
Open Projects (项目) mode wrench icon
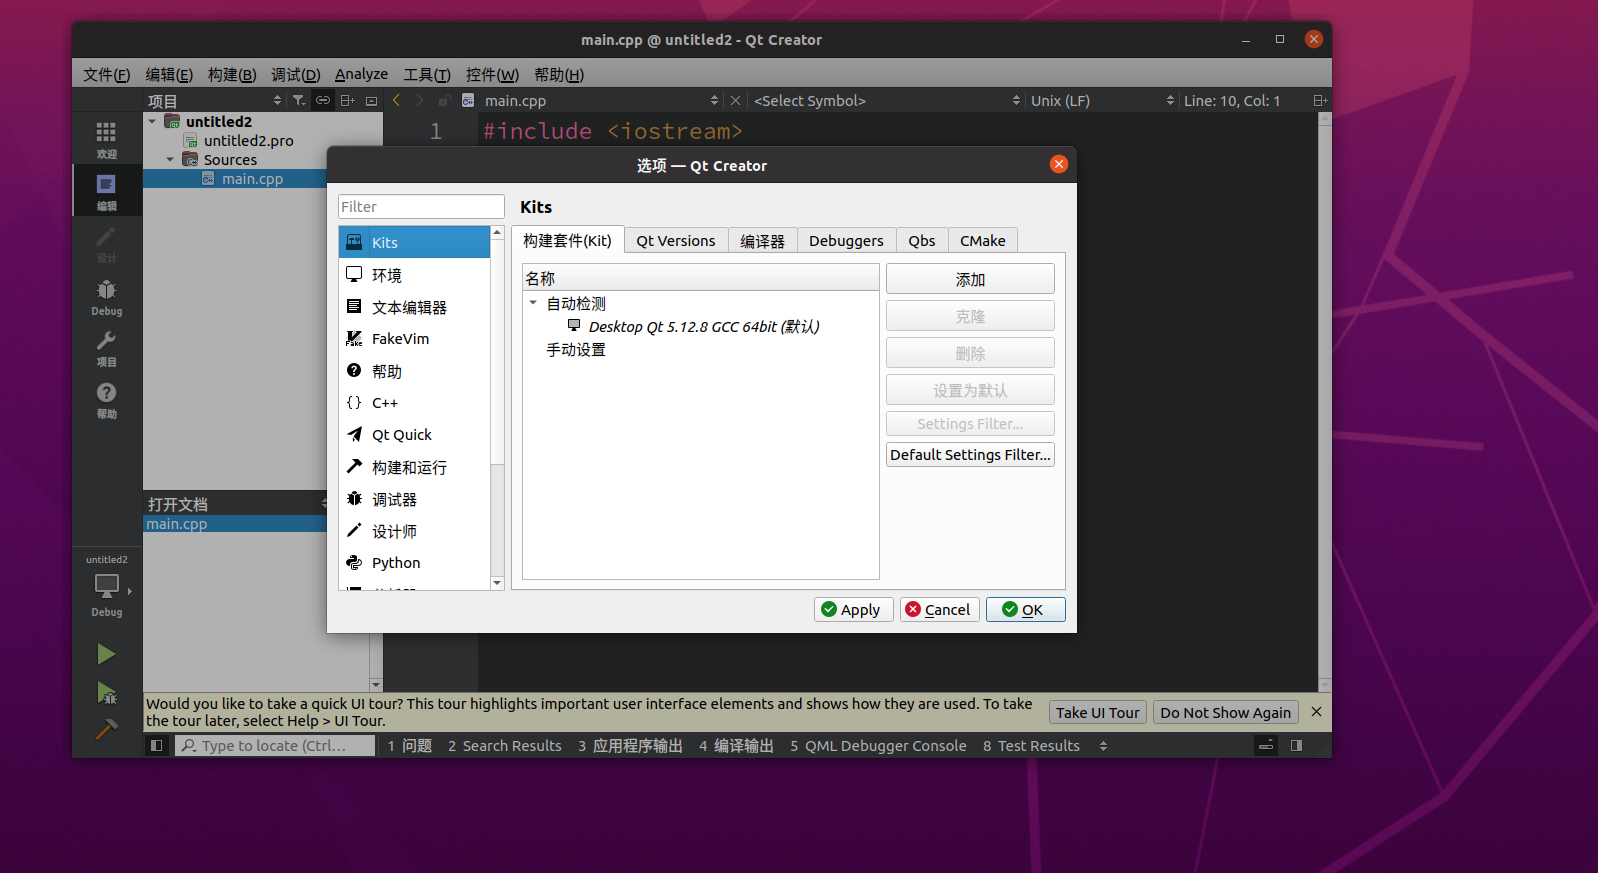pyautogui.click(x=106, y=348)
